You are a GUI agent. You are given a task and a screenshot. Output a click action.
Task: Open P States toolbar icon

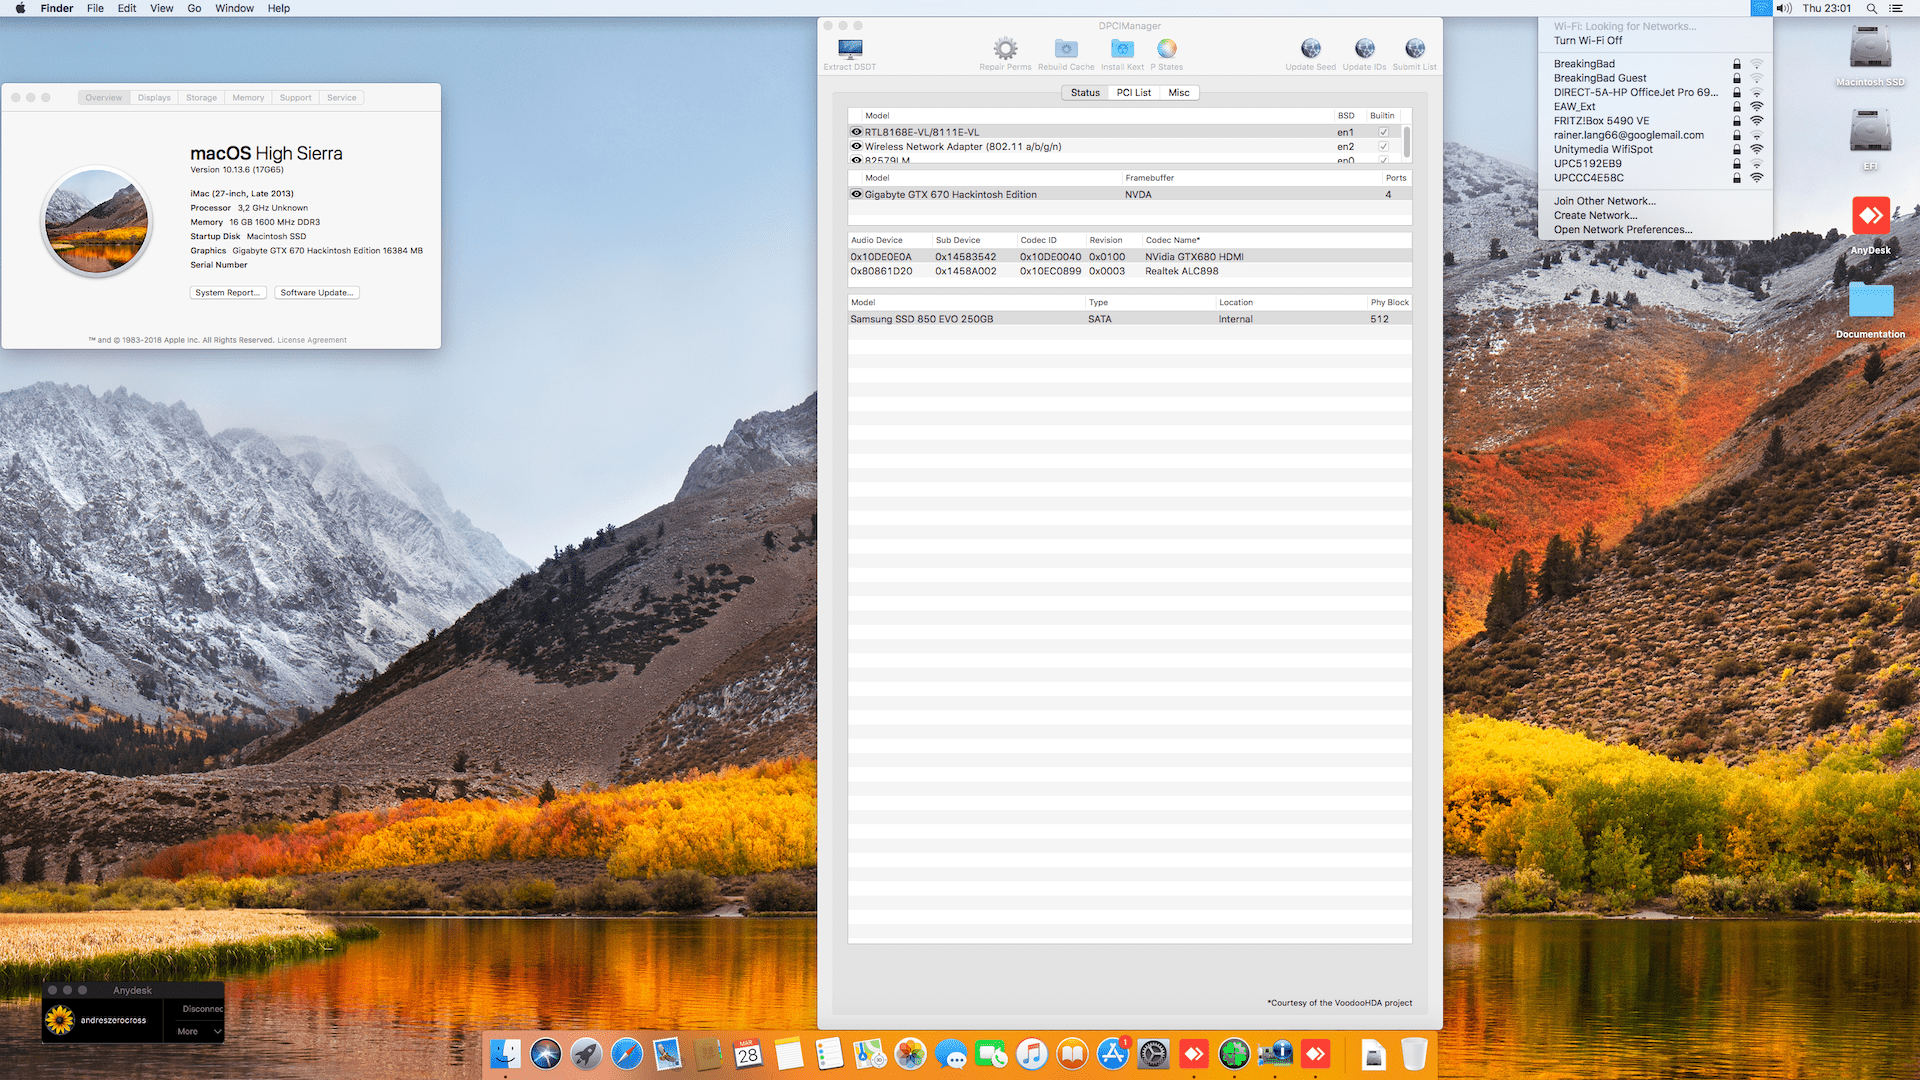click(1167, 53)
